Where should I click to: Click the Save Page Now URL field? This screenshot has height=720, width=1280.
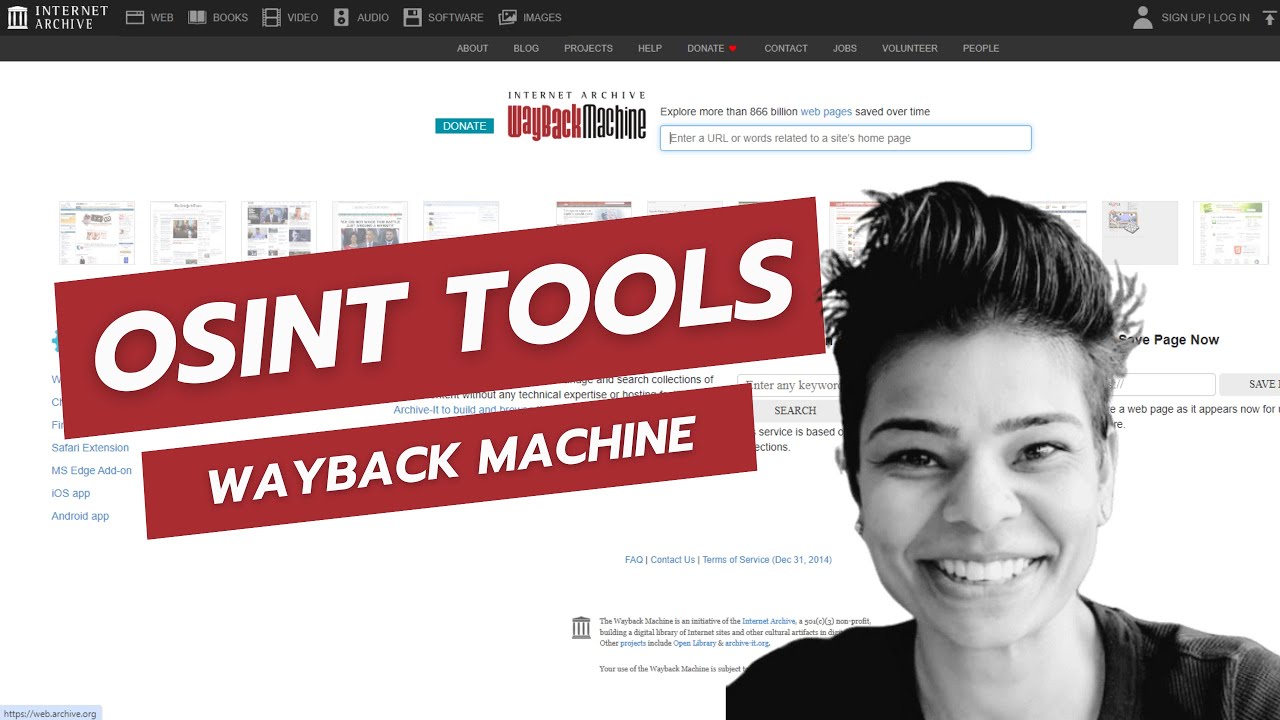tap(1165, 384)
